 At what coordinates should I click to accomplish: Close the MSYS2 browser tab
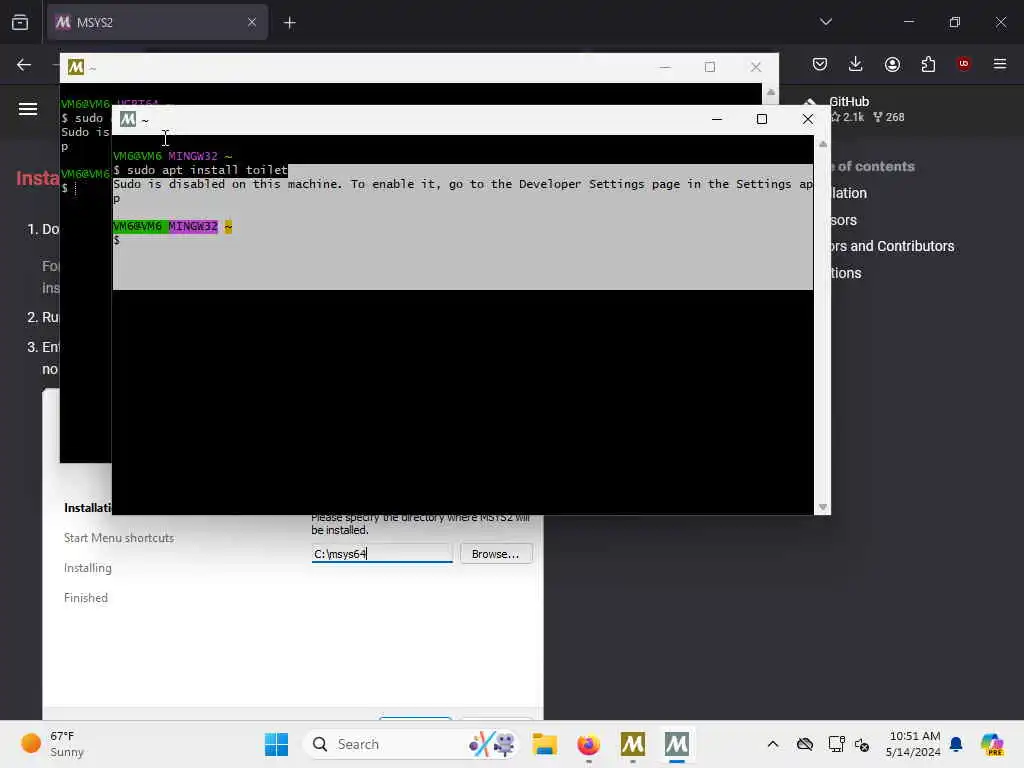pyautogui.click(x=251, y=22)
